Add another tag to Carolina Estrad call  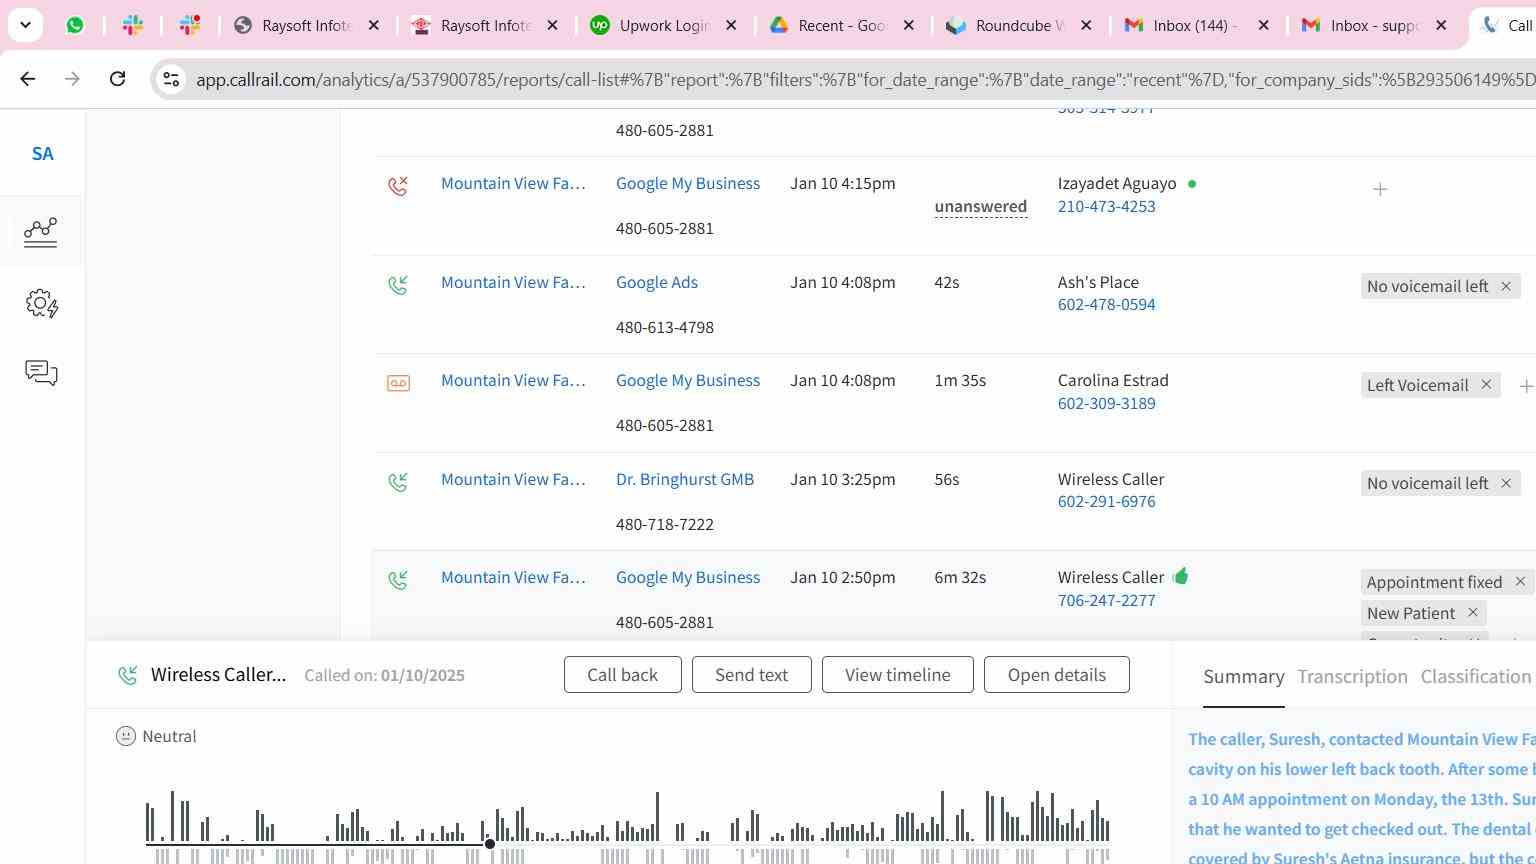(1526, 386)
